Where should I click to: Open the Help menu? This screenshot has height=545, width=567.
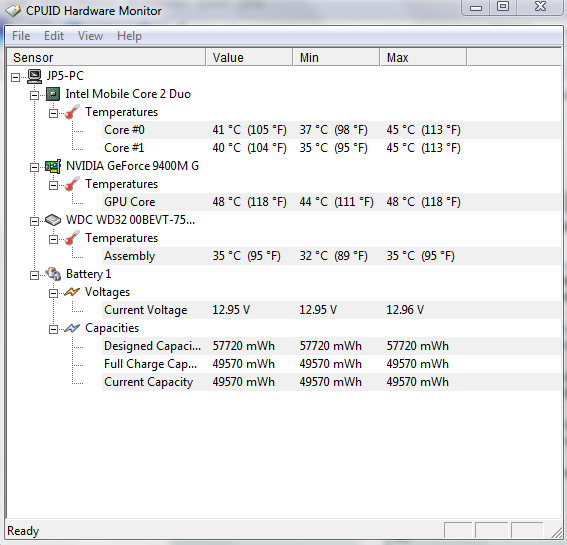[129, 36]
